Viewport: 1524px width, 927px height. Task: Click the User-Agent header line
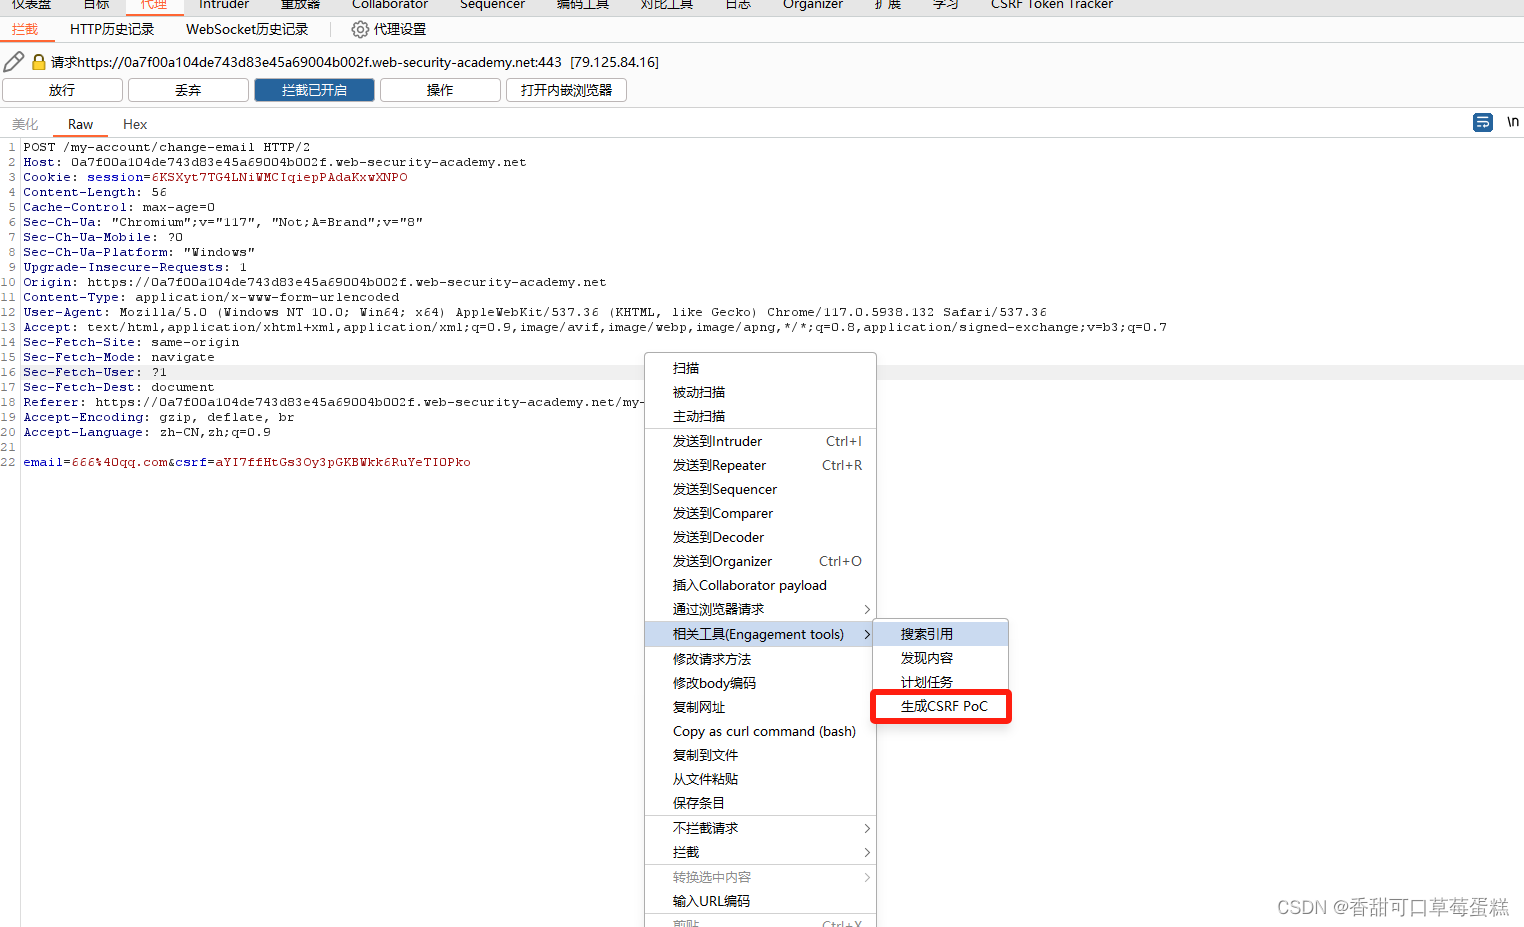(535, 312)
